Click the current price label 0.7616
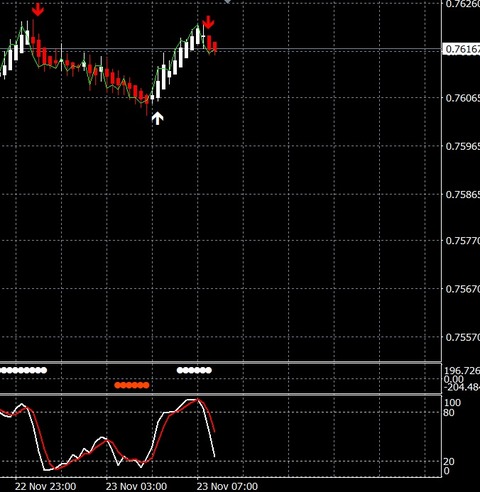Screen dimensions: 480x492 (462, 49)
